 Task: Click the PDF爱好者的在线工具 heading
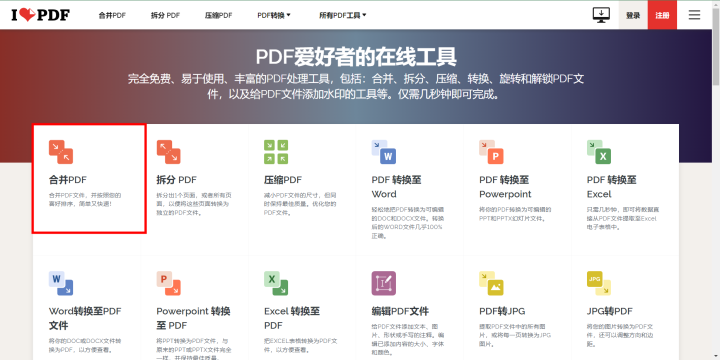[x=356, y=57]
